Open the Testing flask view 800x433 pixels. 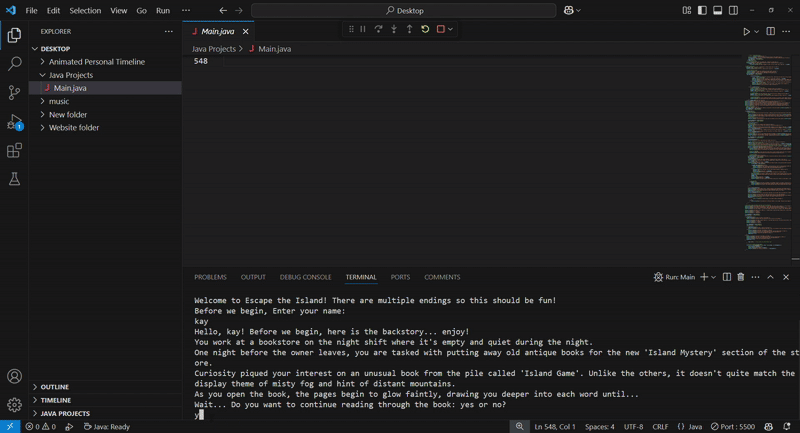pos(14,179)
